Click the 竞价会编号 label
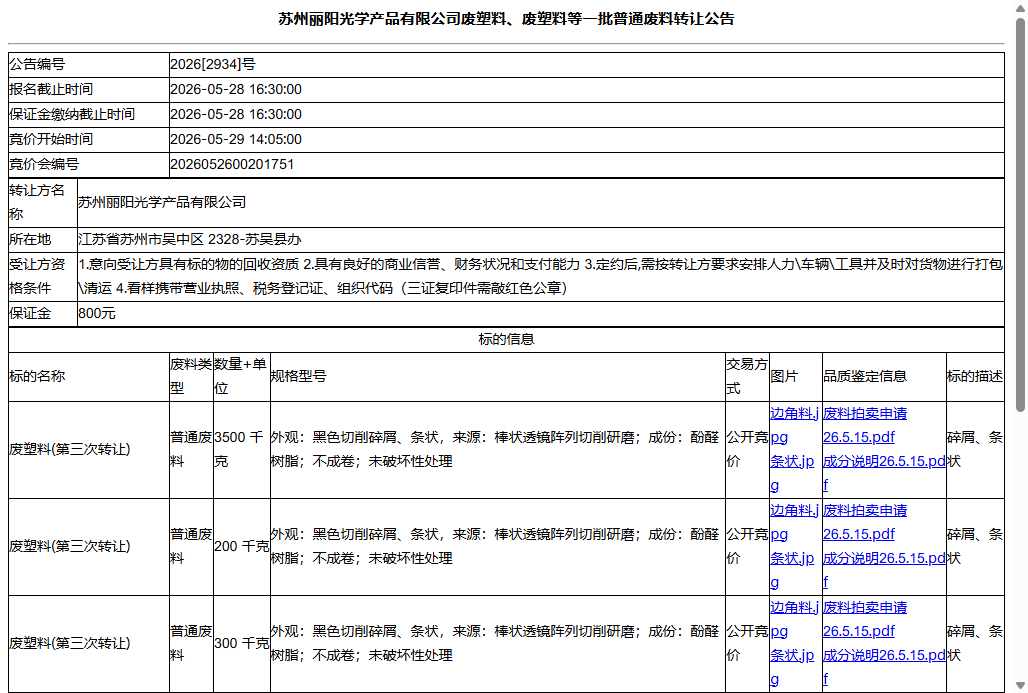1028x693 pixels. tap(44, 164)
